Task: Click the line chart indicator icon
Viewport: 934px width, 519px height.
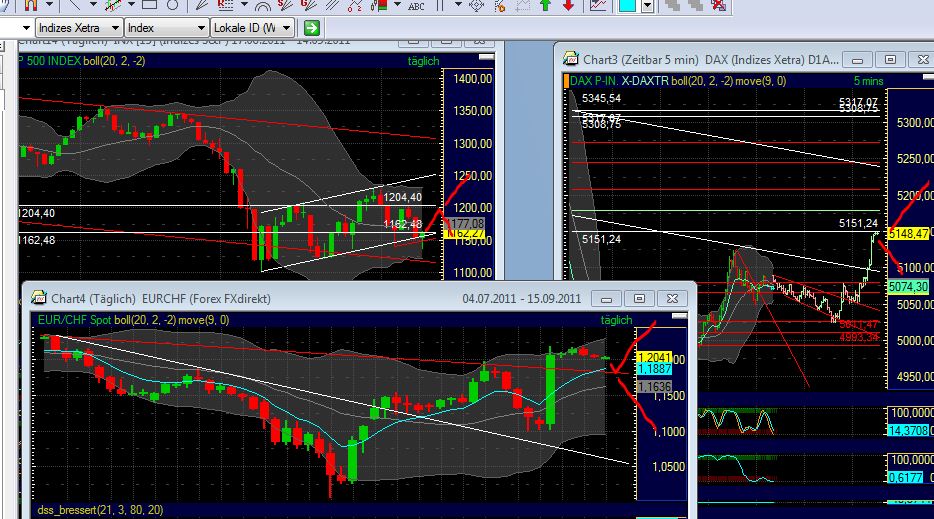Action: coord(598,5)
